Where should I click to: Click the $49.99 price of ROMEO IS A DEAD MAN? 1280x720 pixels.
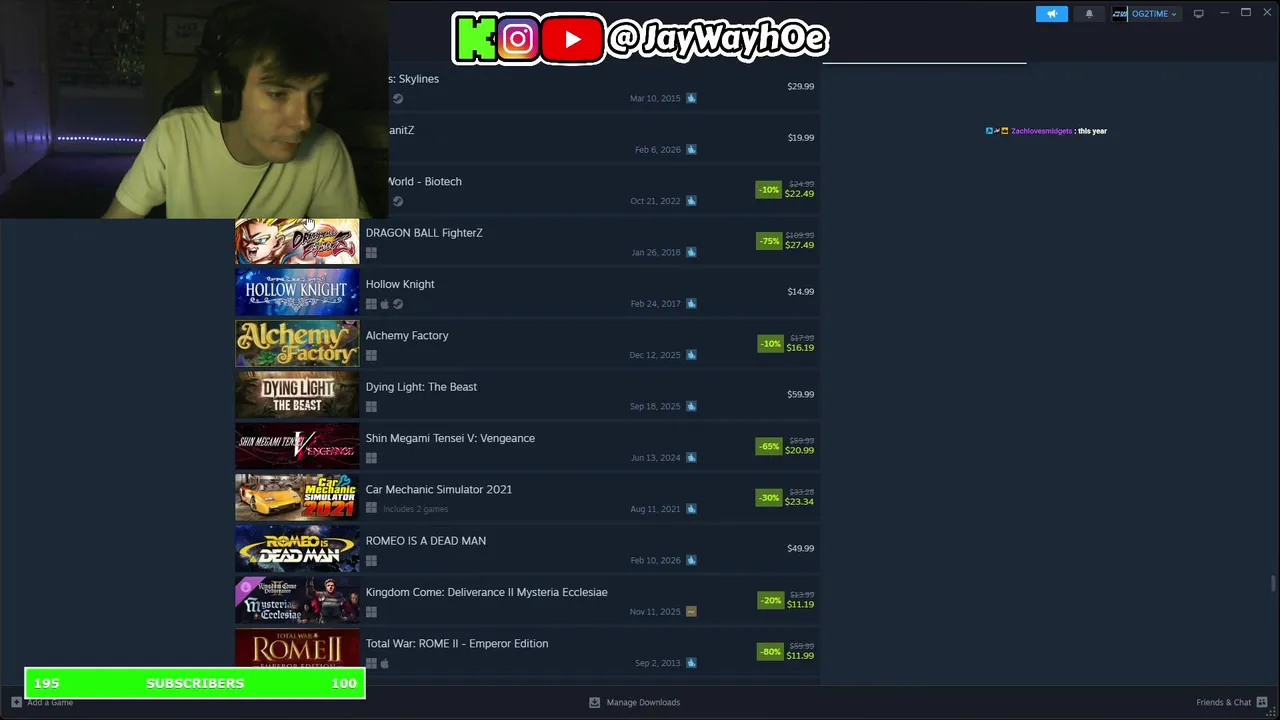[800, 548]
